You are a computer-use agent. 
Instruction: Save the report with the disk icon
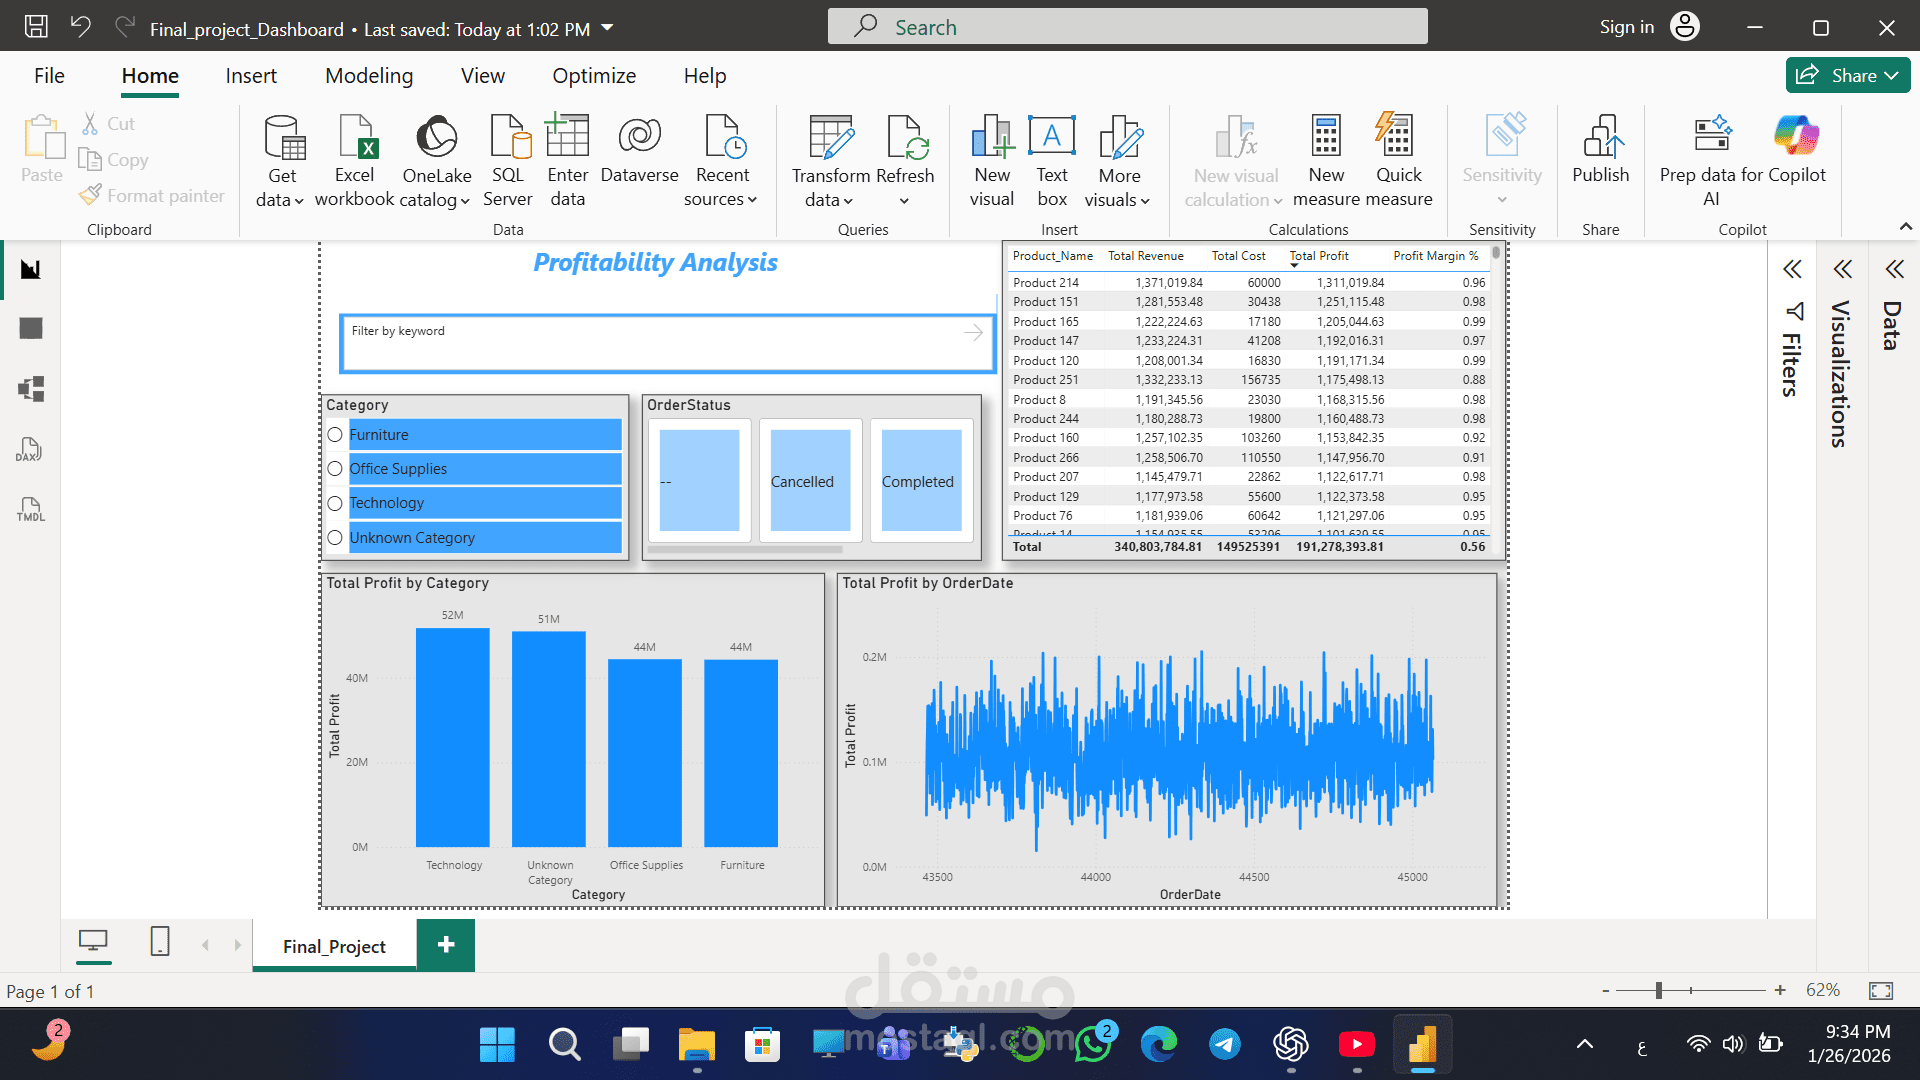coord(36,27)
